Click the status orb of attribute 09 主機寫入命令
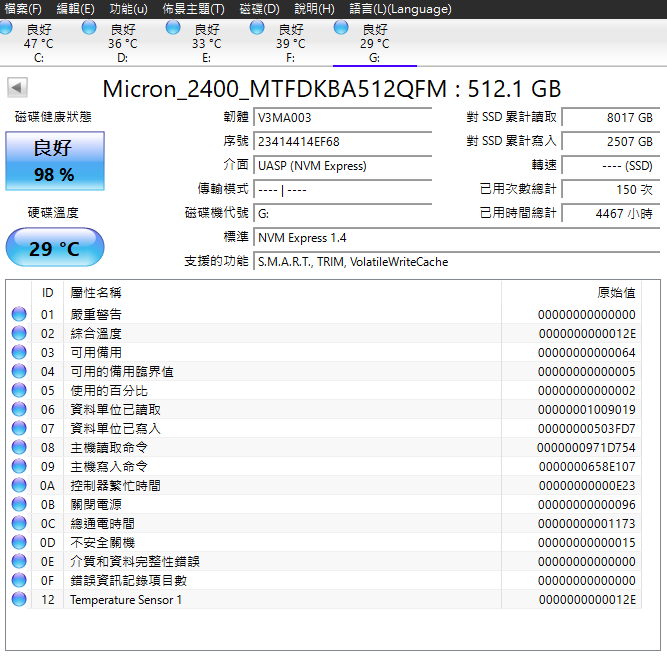 pos(19,466)
